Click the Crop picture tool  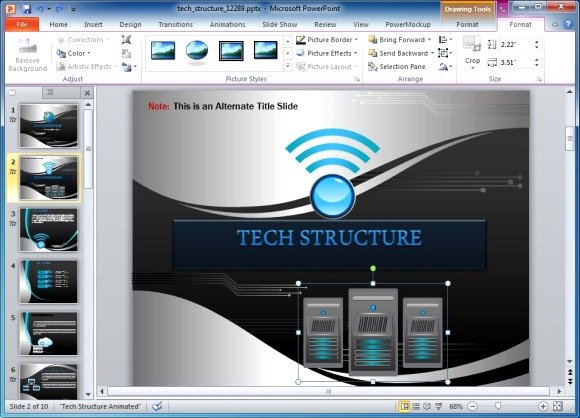pyautogui.click(x=472, y=53)
